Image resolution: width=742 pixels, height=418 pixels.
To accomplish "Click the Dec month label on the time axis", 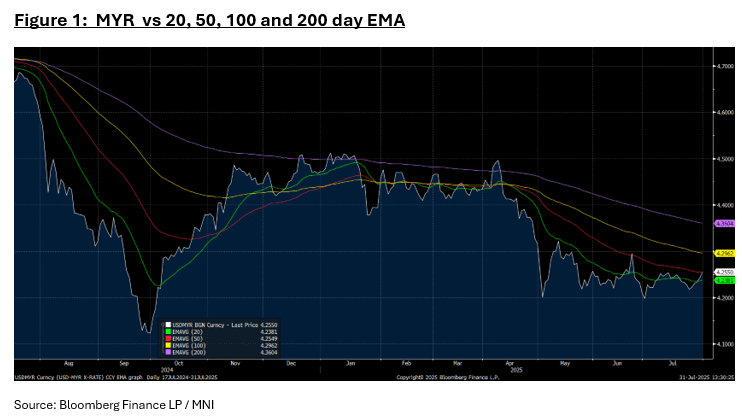I will click(x=291, y=364).
